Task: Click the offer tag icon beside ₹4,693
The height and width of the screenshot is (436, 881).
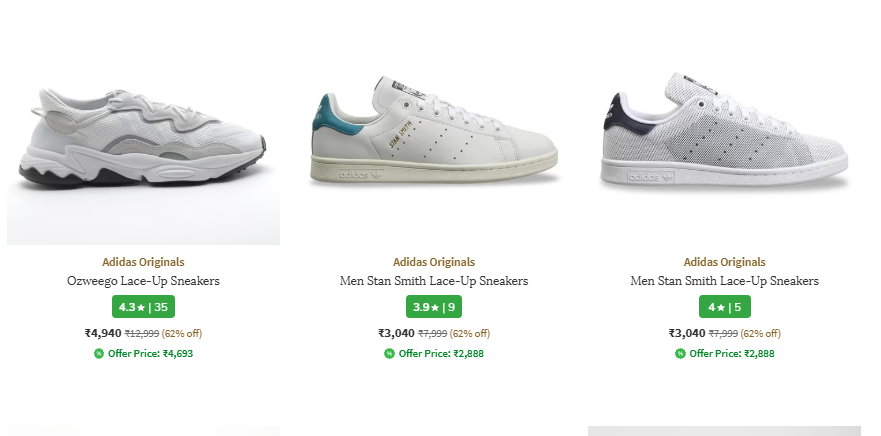Action: point(99,353)
